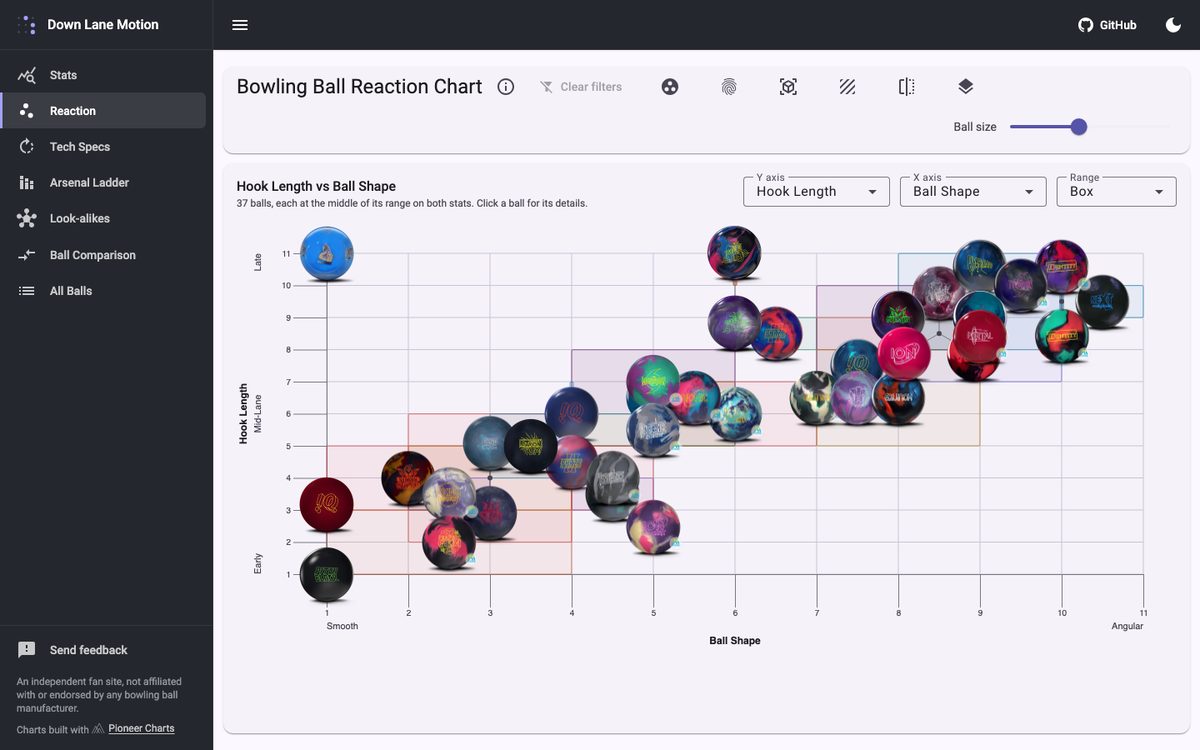Go to the Stats page
This screenshot has height=750, width=1200.
104,75
